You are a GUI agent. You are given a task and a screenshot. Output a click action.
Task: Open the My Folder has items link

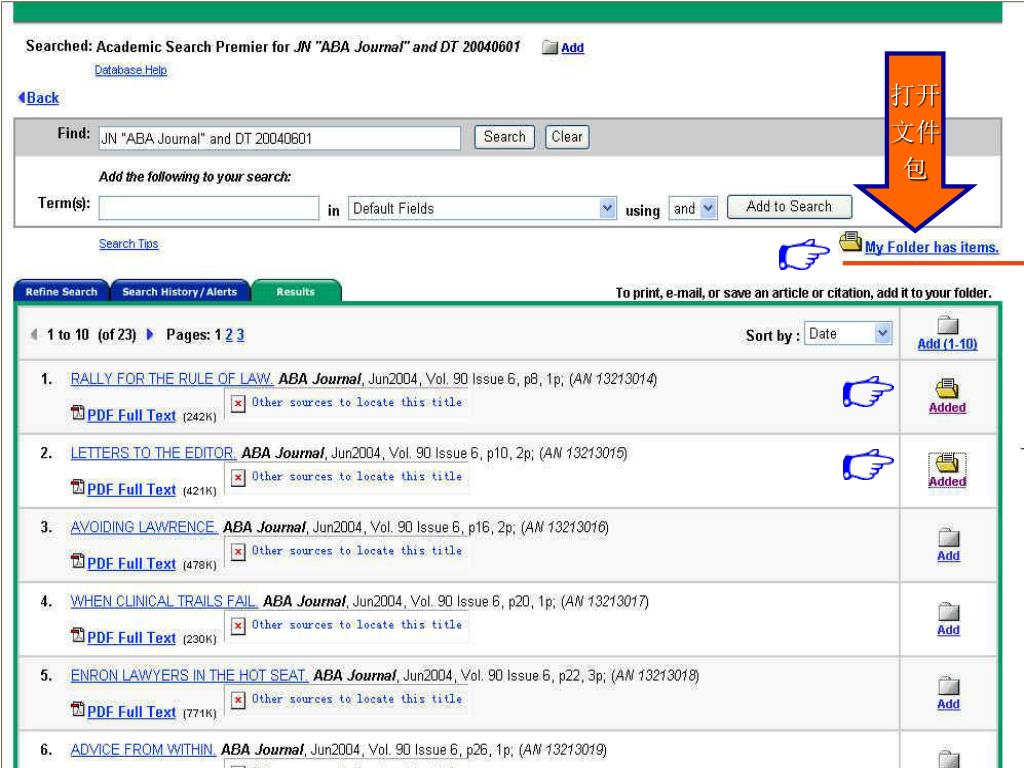pyautogui.click(x=932, y=247)
